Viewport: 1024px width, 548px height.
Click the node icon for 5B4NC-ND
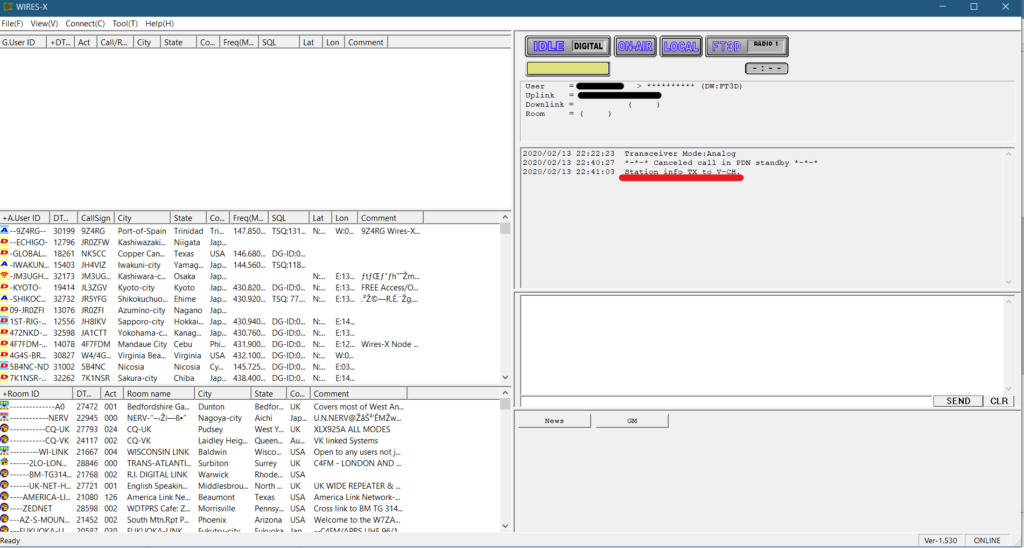click(x=5, y=366)
